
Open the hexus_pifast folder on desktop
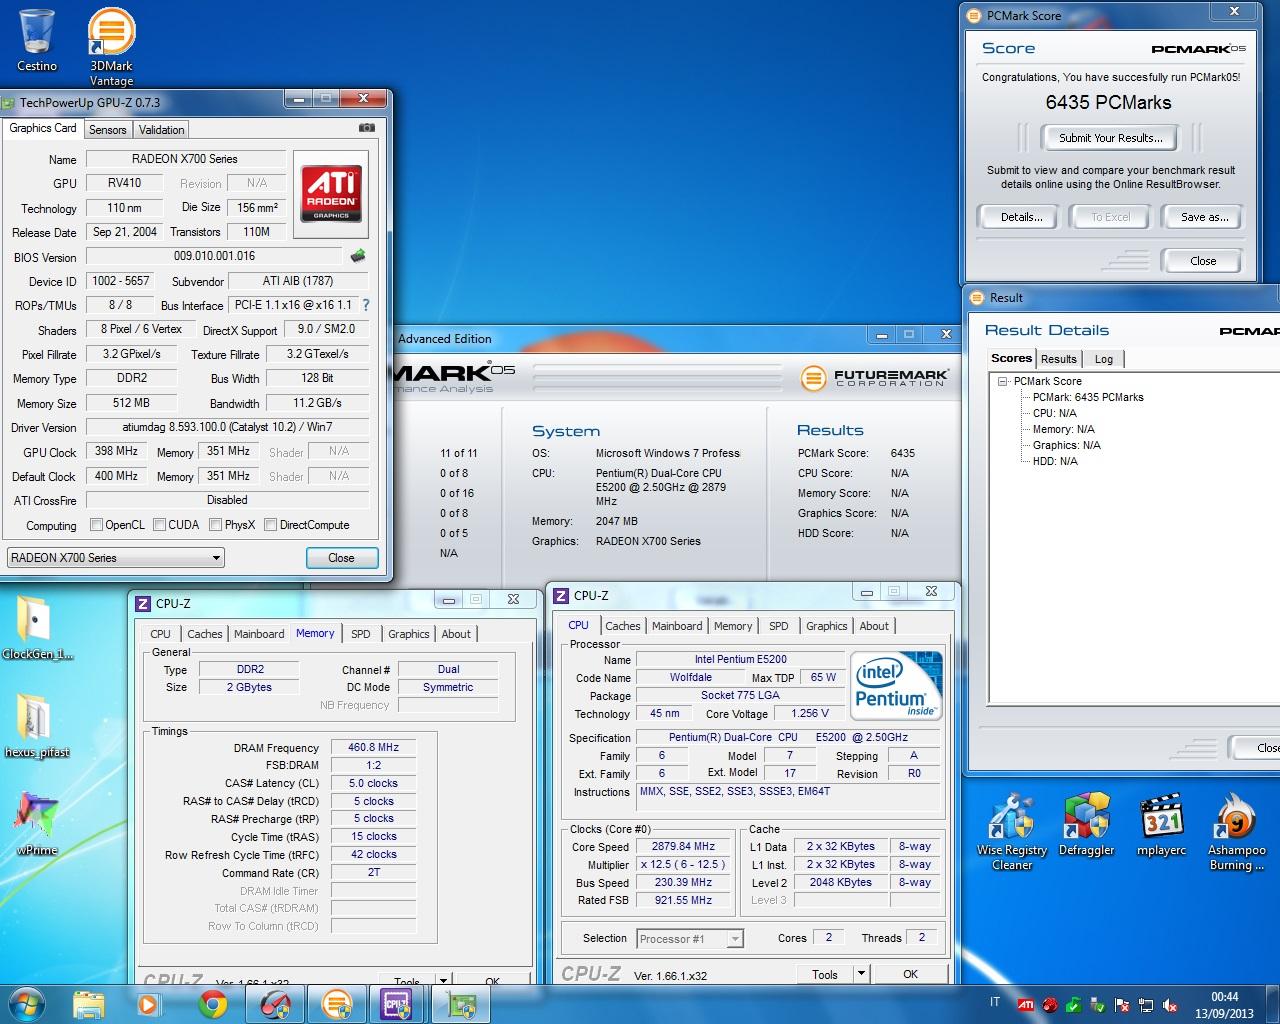37,725
